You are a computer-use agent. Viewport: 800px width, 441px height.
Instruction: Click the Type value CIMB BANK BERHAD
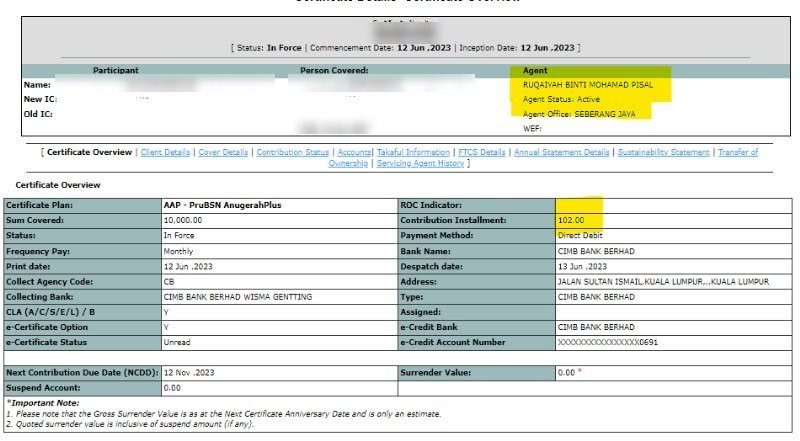(596, 297)
